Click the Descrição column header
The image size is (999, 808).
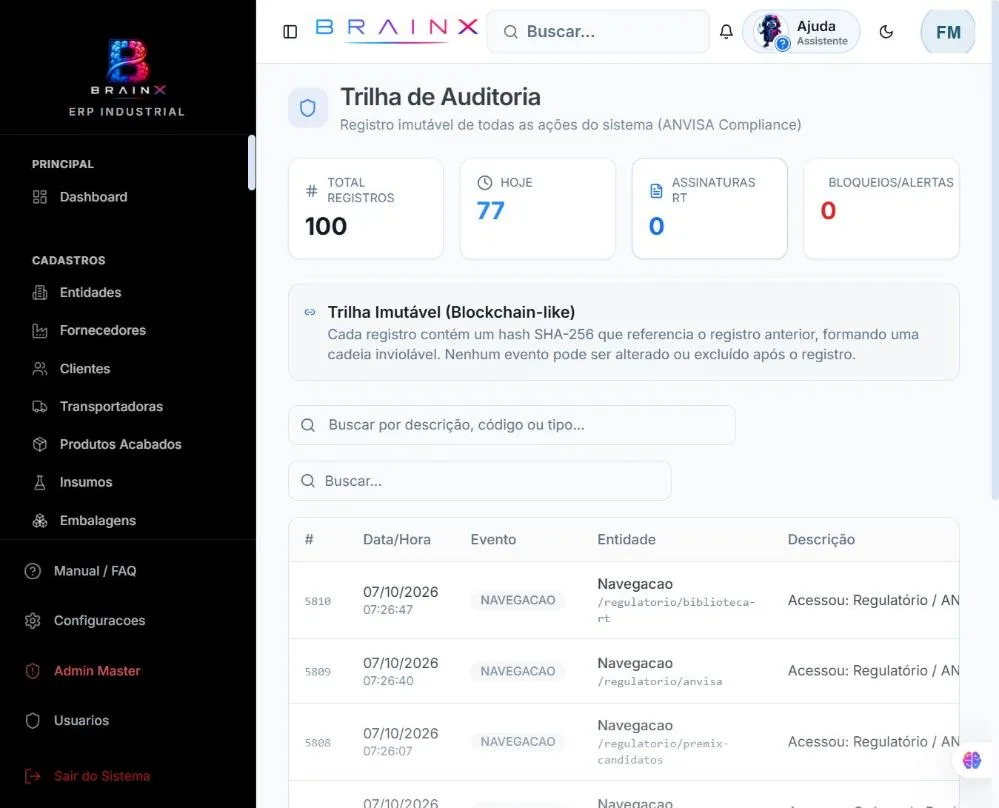[821, 540]
